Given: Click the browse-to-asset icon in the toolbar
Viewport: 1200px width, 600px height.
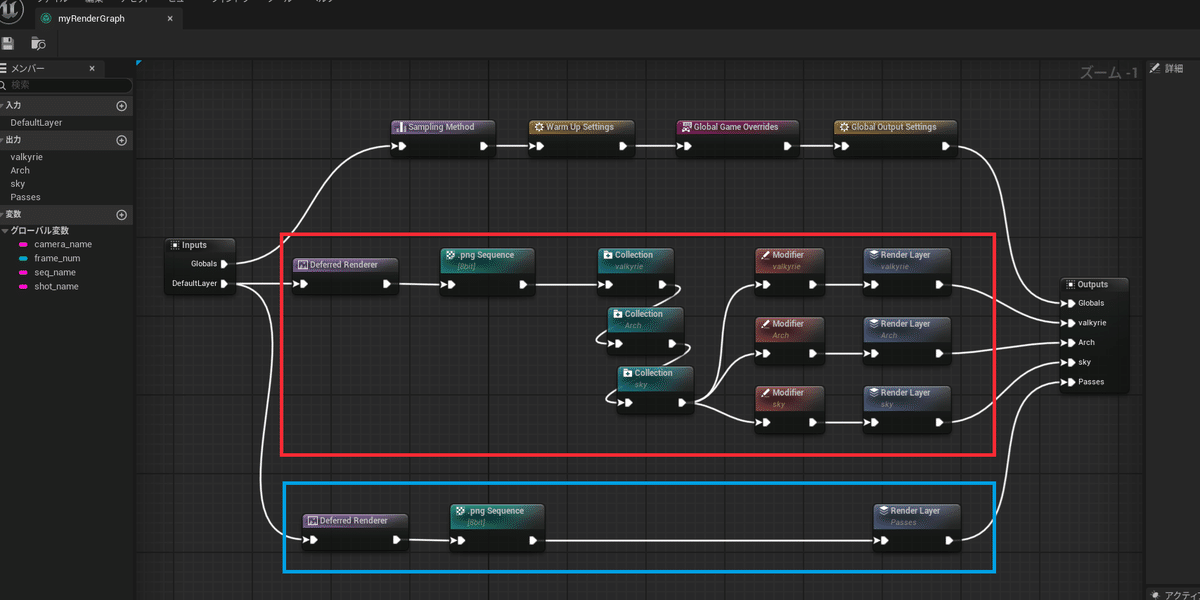Looking at the screenshot, I should point(38,43).
